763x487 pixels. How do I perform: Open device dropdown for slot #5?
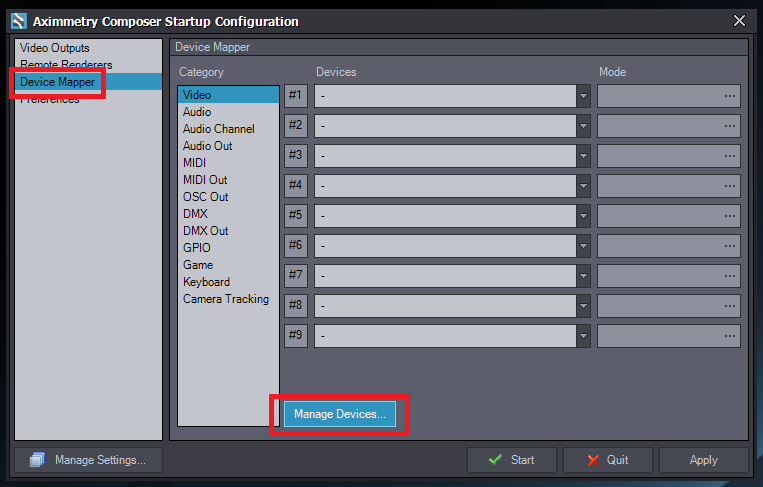(583, 216)
